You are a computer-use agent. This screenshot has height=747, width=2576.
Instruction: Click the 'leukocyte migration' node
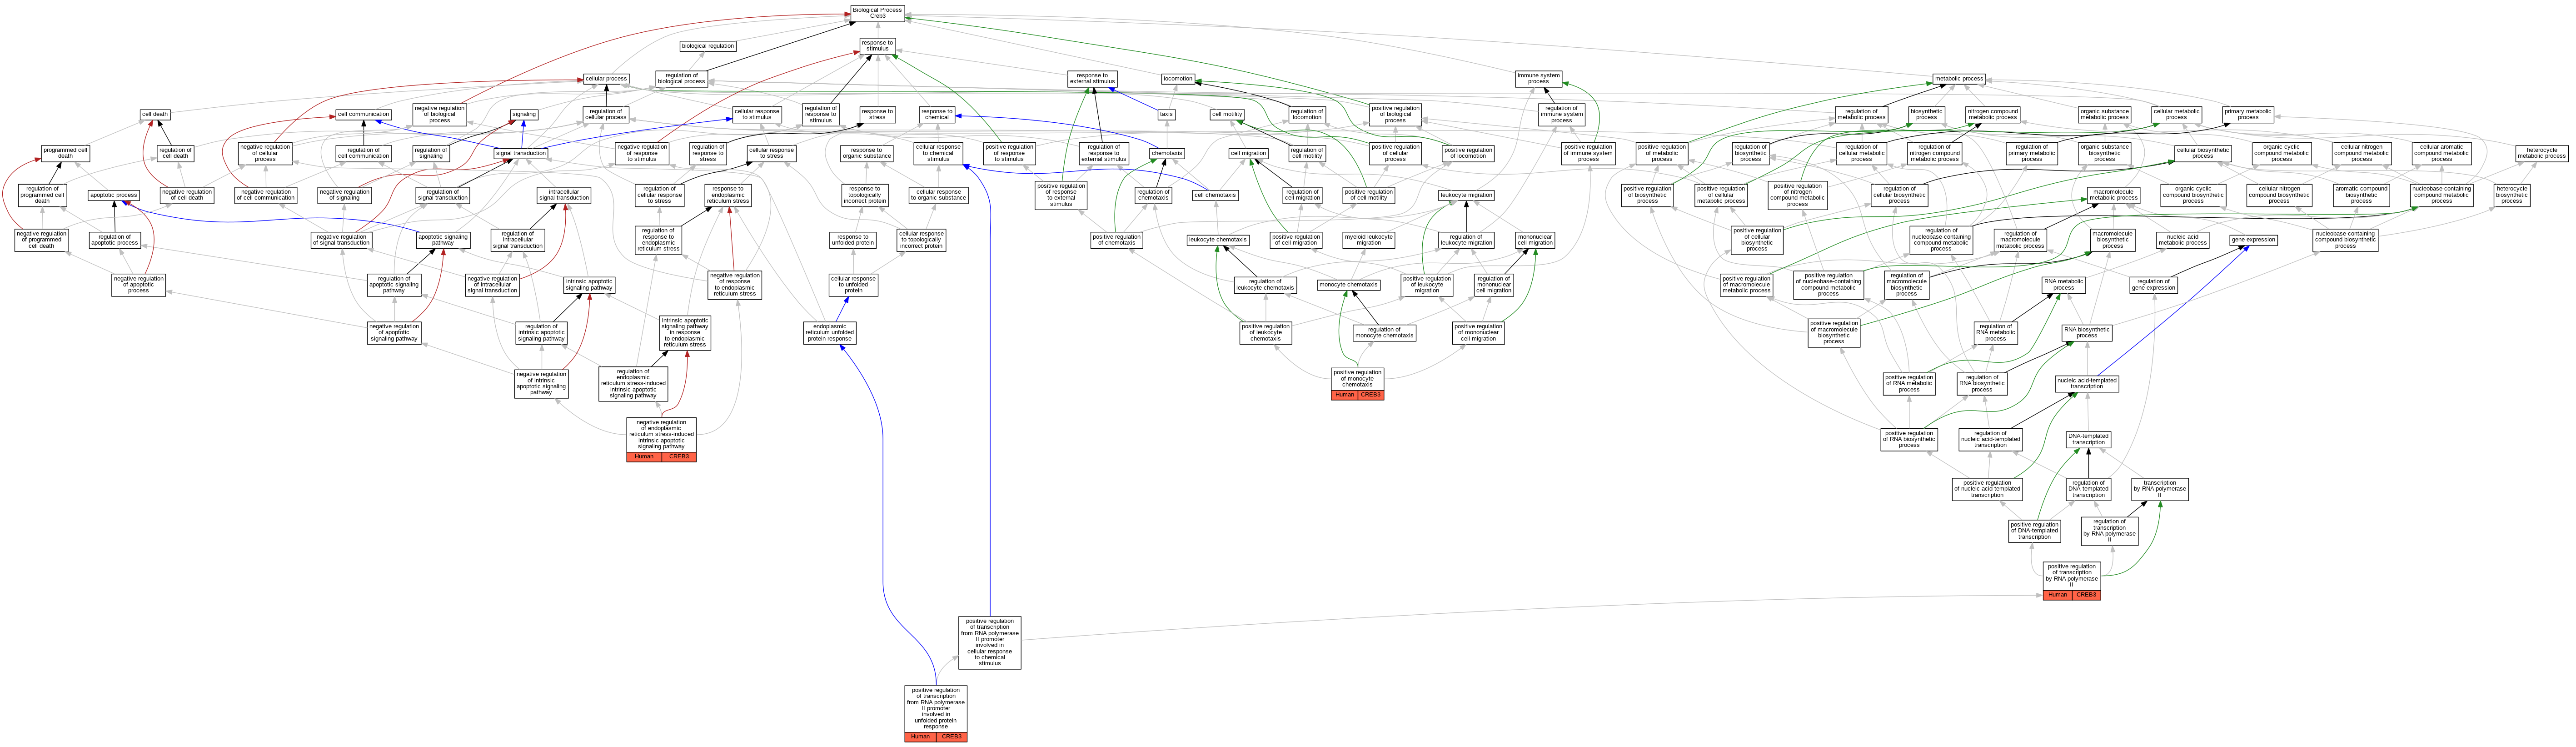coord(1466,195)
